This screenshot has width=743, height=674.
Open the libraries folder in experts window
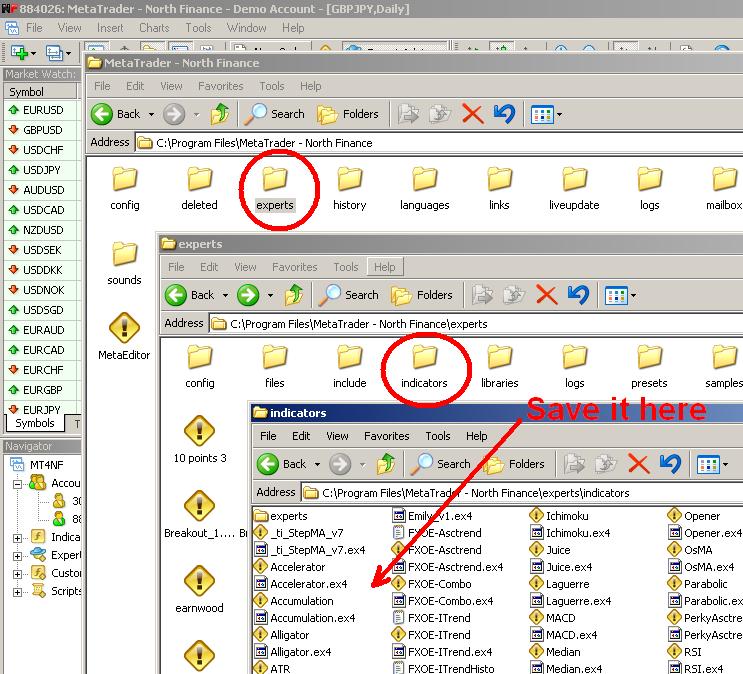(x=499, y=367)
